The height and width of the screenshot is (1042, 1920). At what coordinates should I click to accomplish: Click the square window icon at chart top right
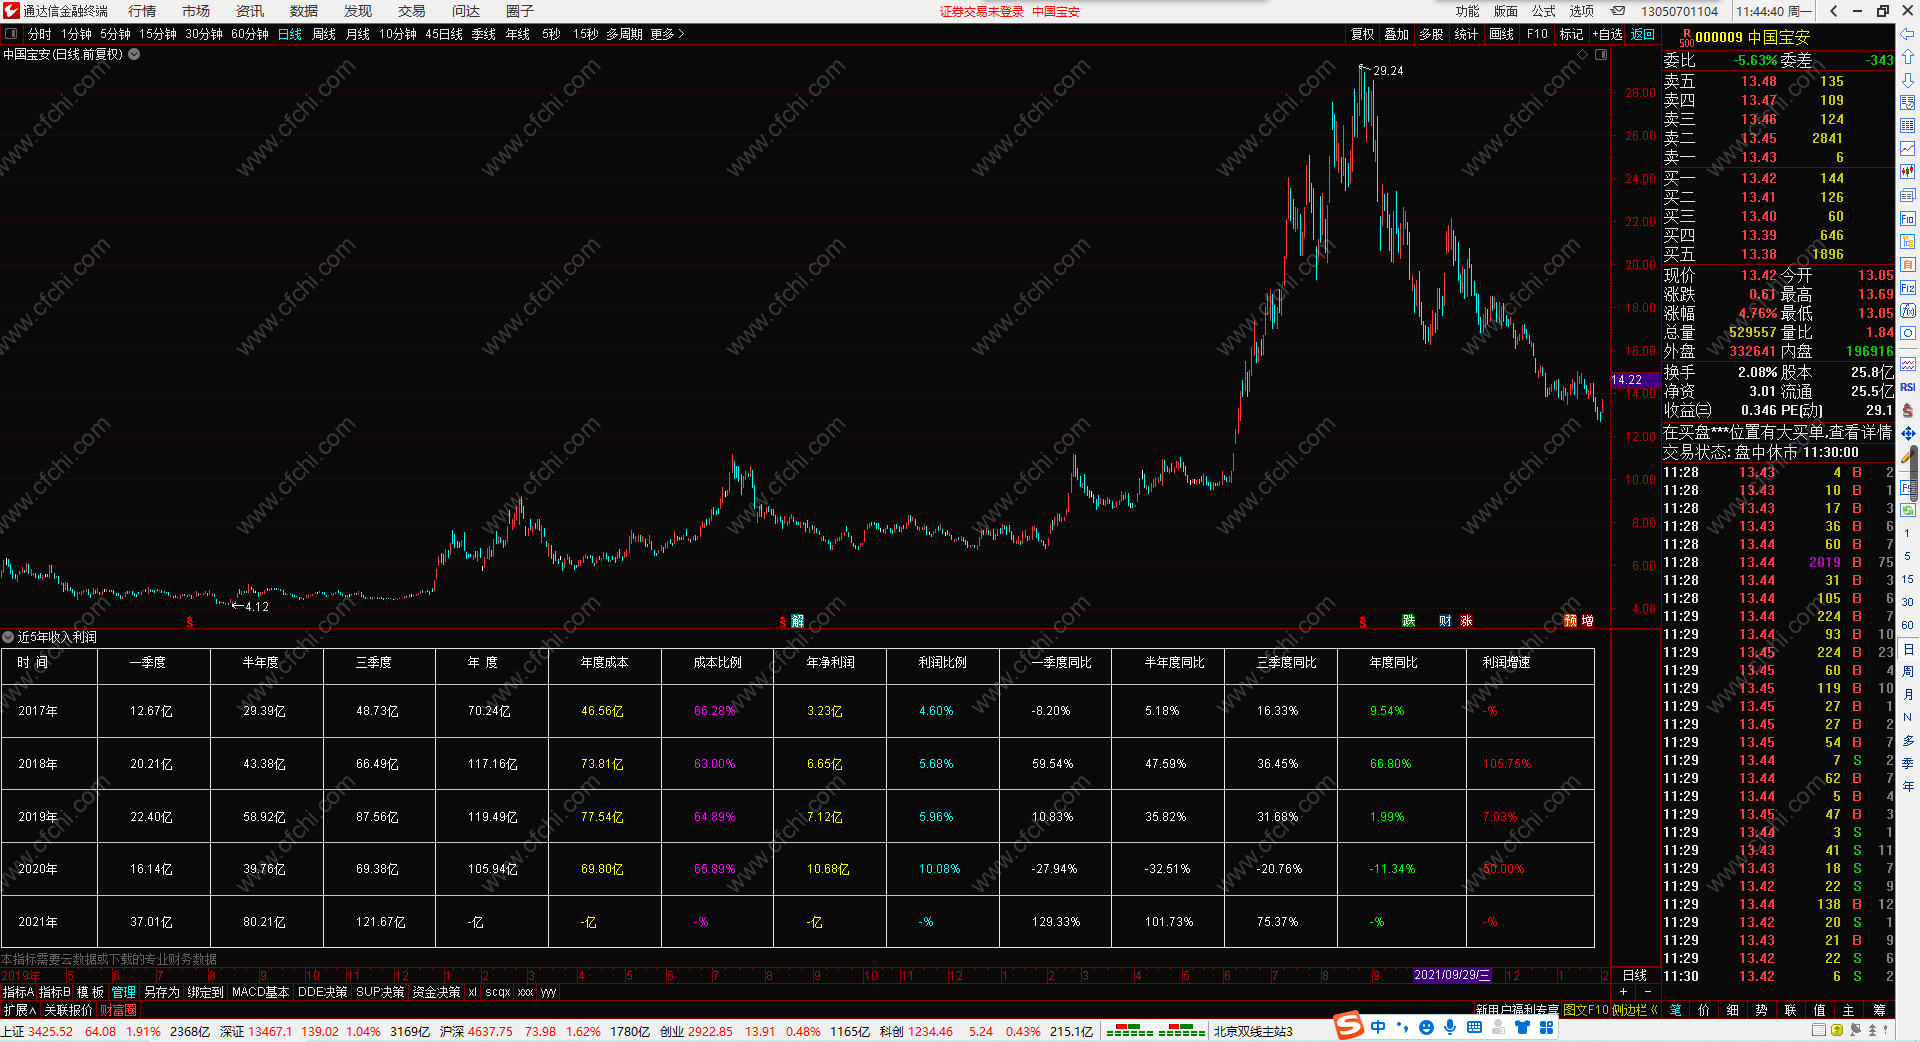[x=1601, y=54]
